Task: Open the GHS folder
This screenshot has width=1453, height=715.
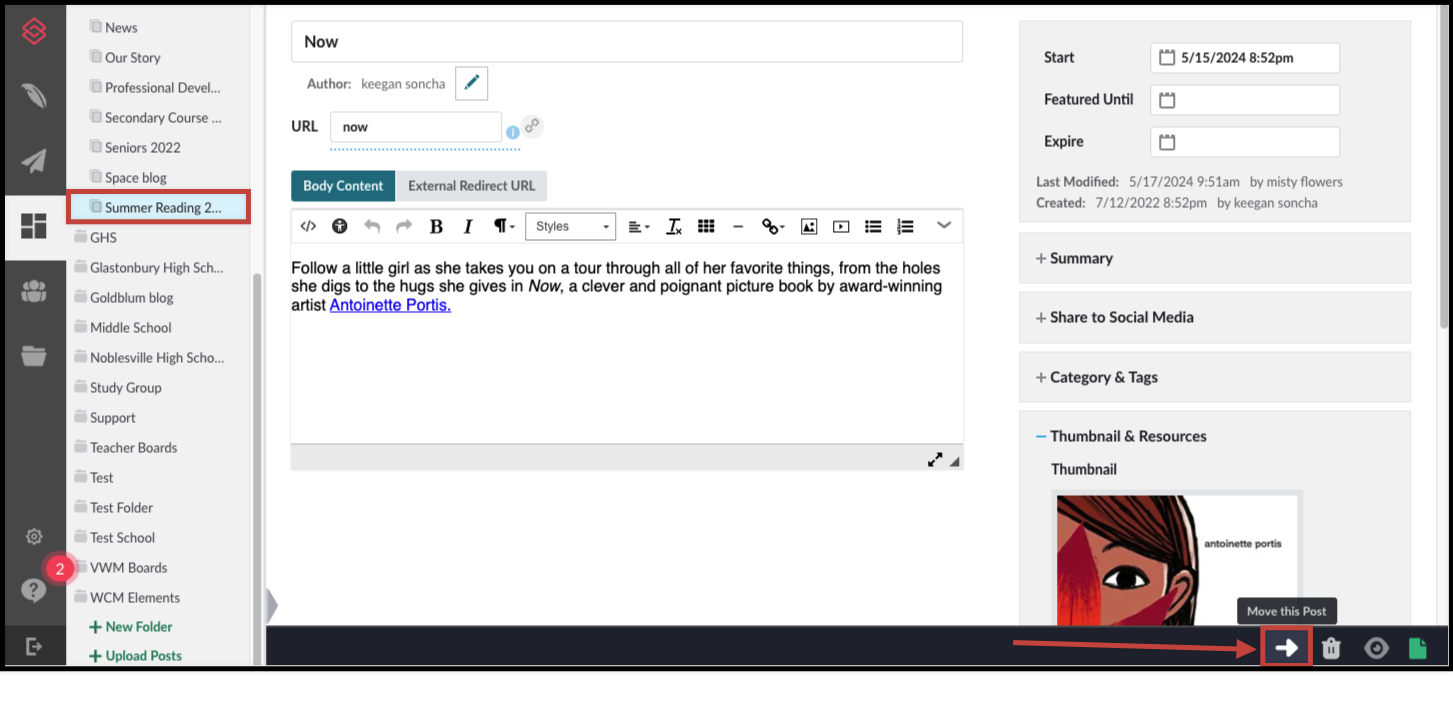Action: tap(97, 238)
